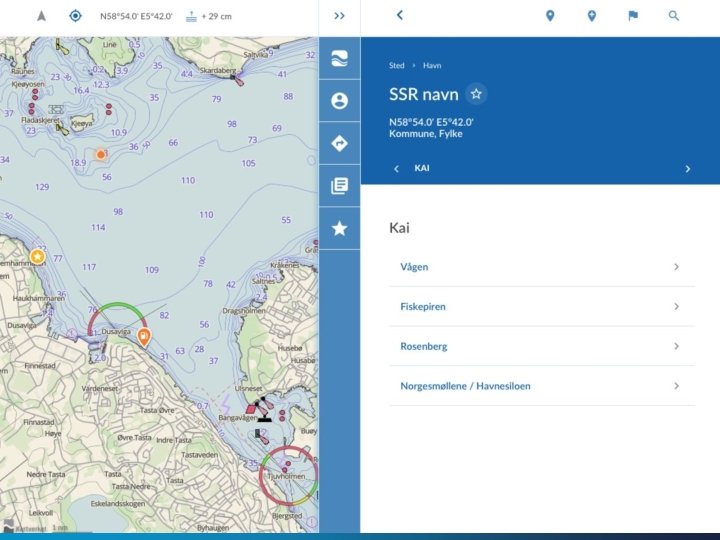Image resolution: width=720 pixels, height=540 pixels.
Task: Select the first map pin icon in header
Action: [550, 16]
